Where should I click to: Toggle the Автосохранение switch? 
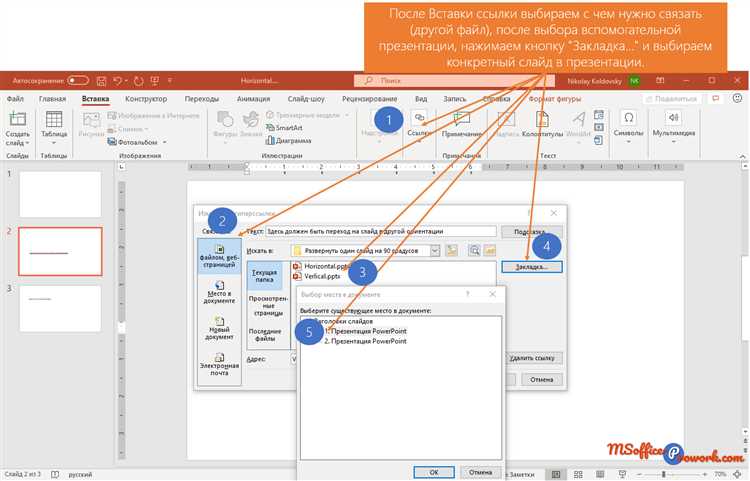tap(78, 81)
